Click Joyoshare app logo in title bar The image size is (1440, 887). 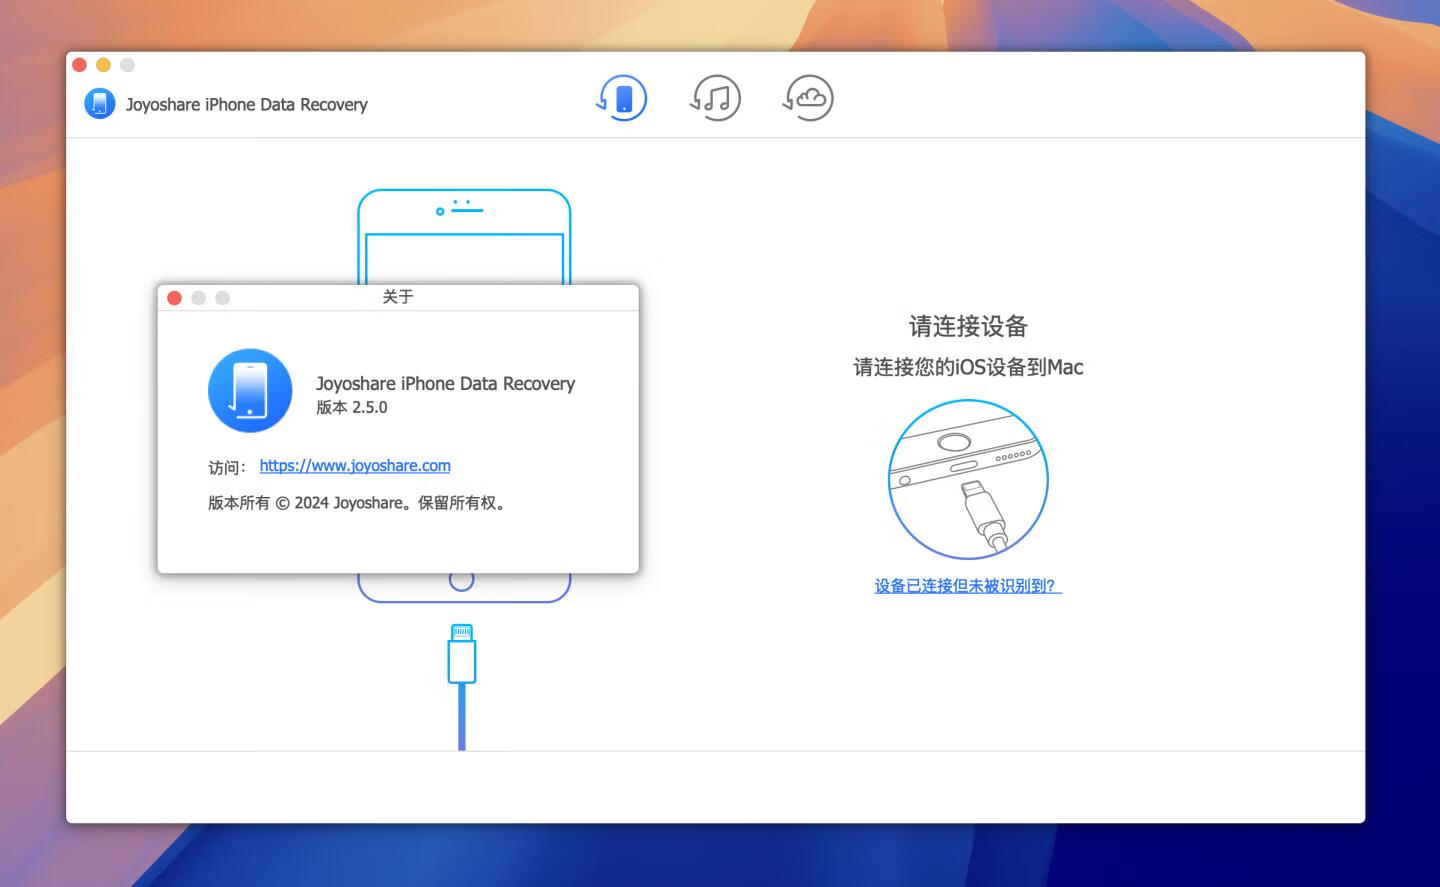point(100,104)
